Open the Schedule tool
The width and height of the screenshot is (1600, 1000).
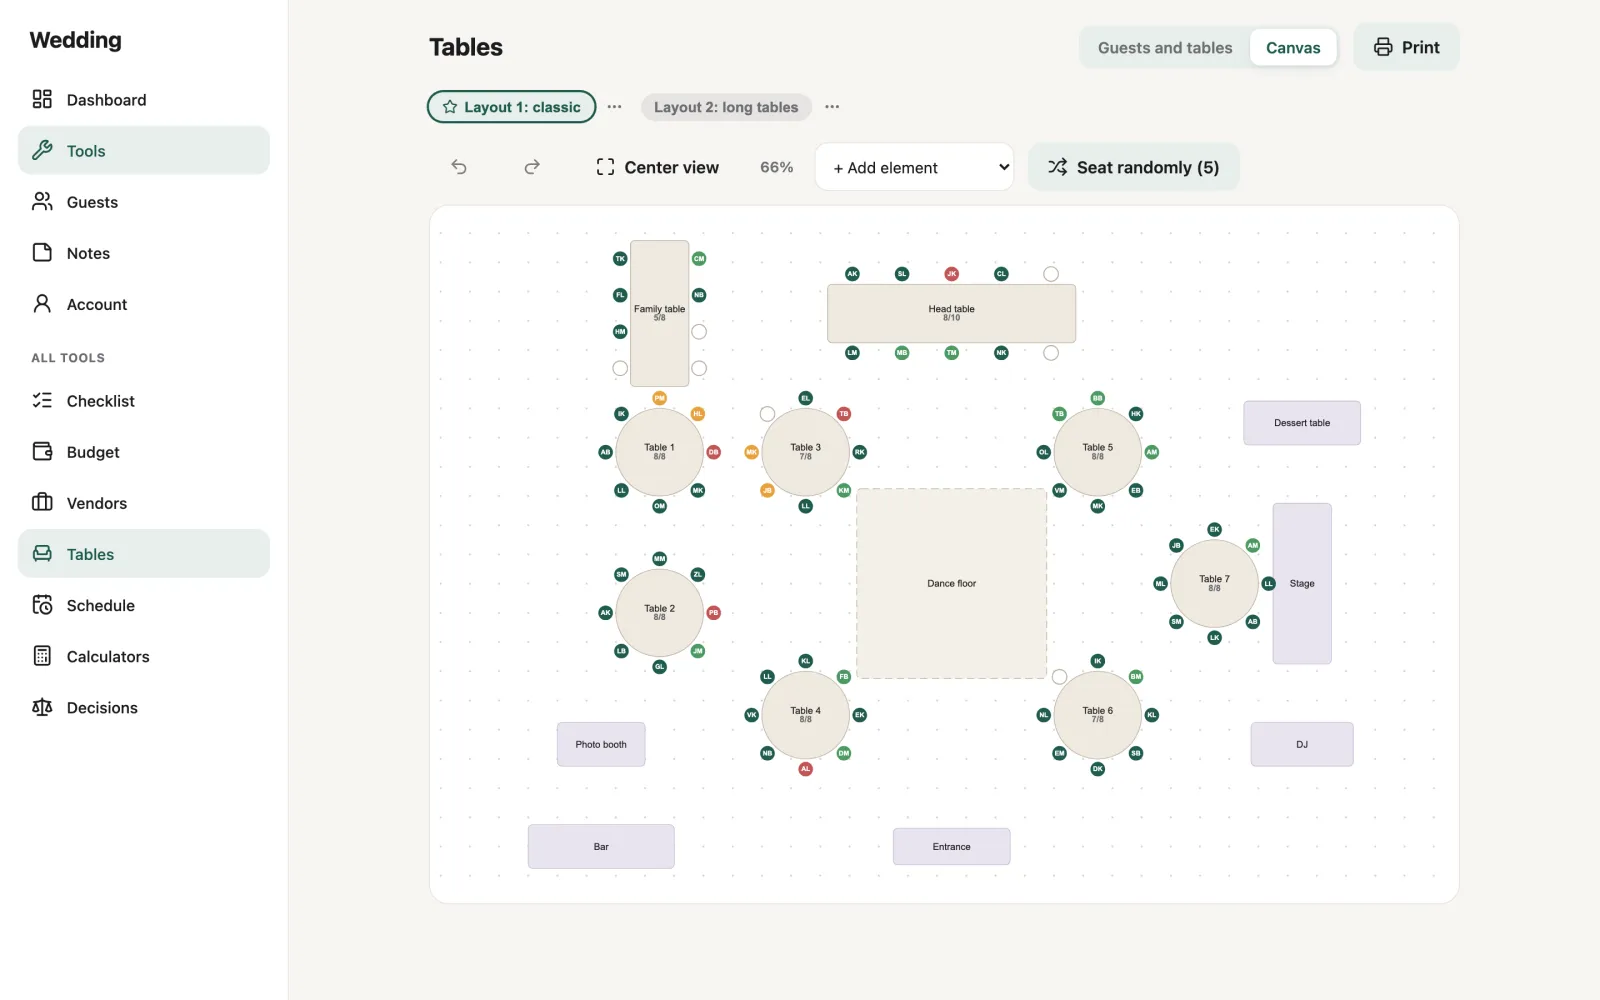coord(144,605)
